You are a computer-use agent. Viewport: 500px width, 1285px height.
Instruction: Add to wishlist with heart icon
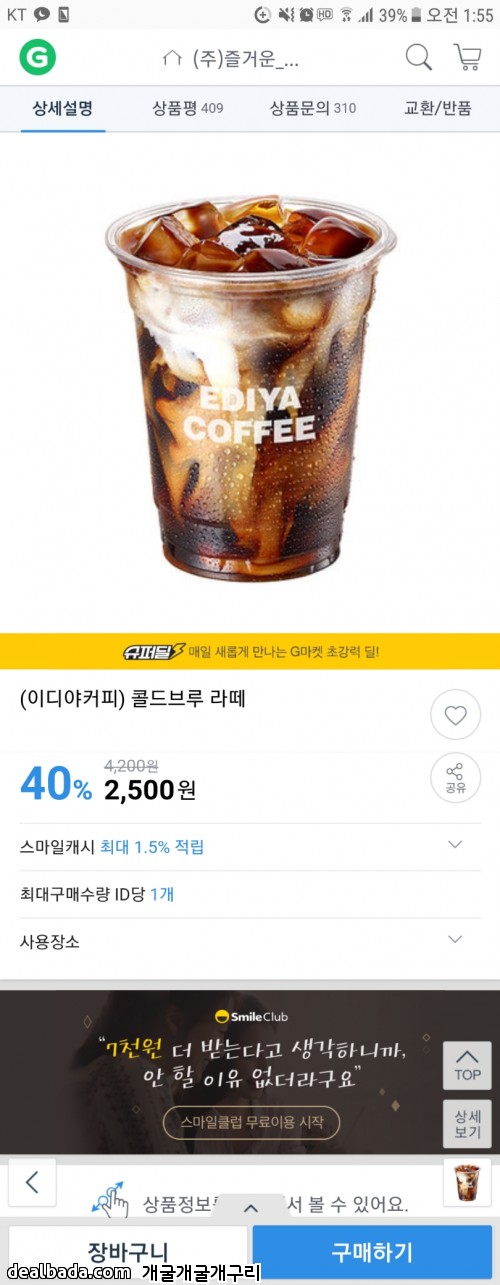point(455,716)
